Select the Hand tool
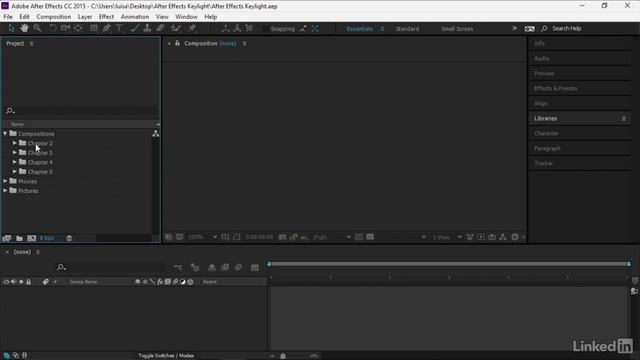Viewport: 640px width, 360px height. 24,28
